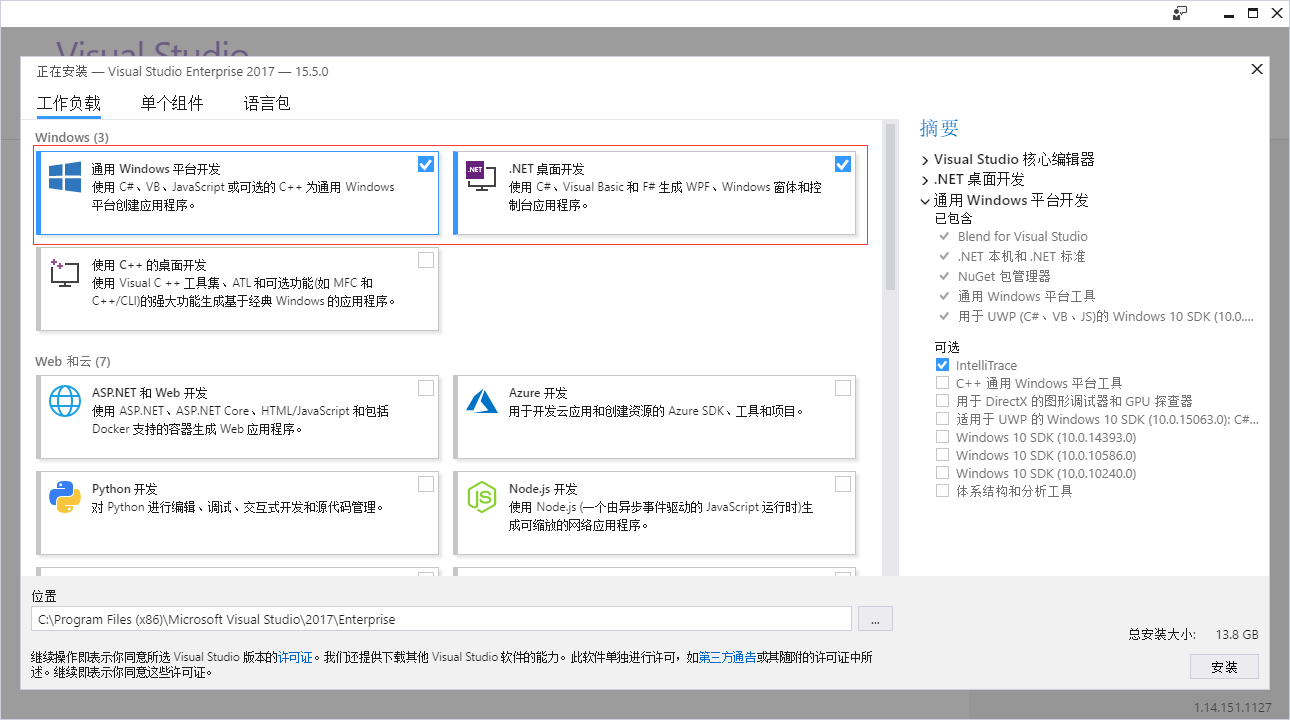Image resolution: width=1290 pixels, height=720 pixels.
Task: Switch to 语言包 tab
Action: point(267,103)
